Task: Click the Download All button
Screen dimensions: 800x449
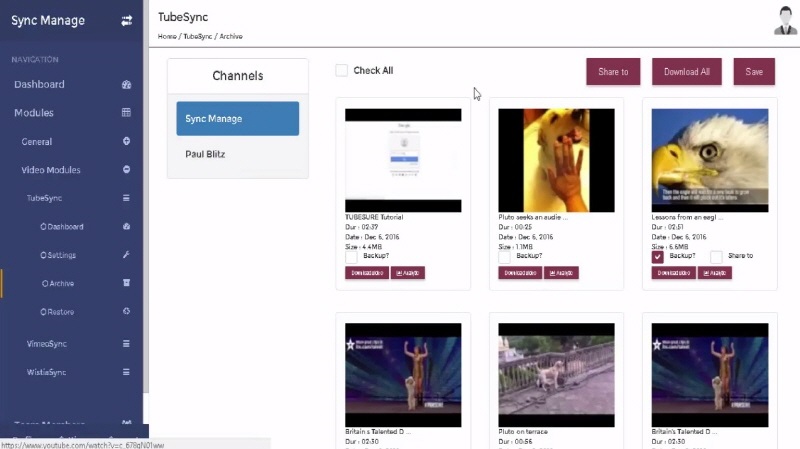Action: 687,72
